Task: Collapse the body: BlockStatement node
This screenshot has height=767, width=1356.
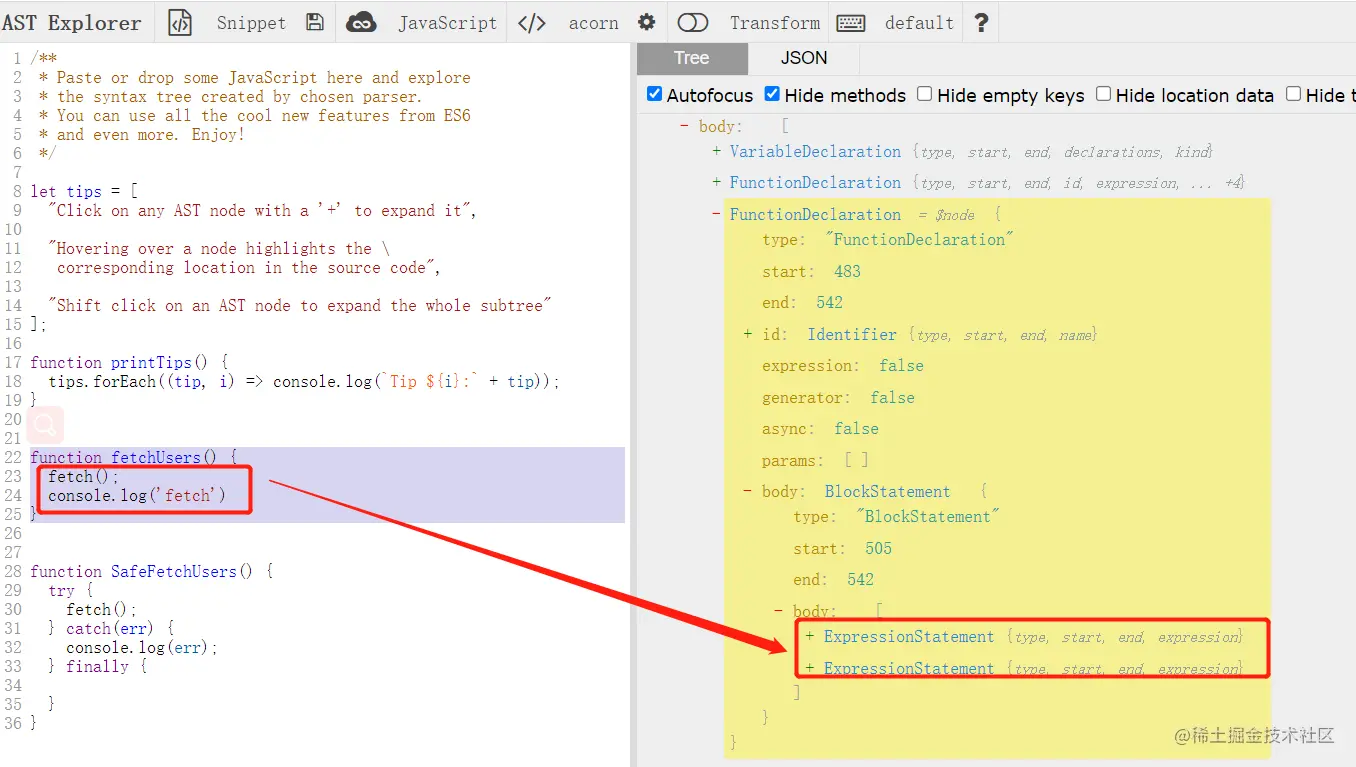Action: tap(748, 491)
